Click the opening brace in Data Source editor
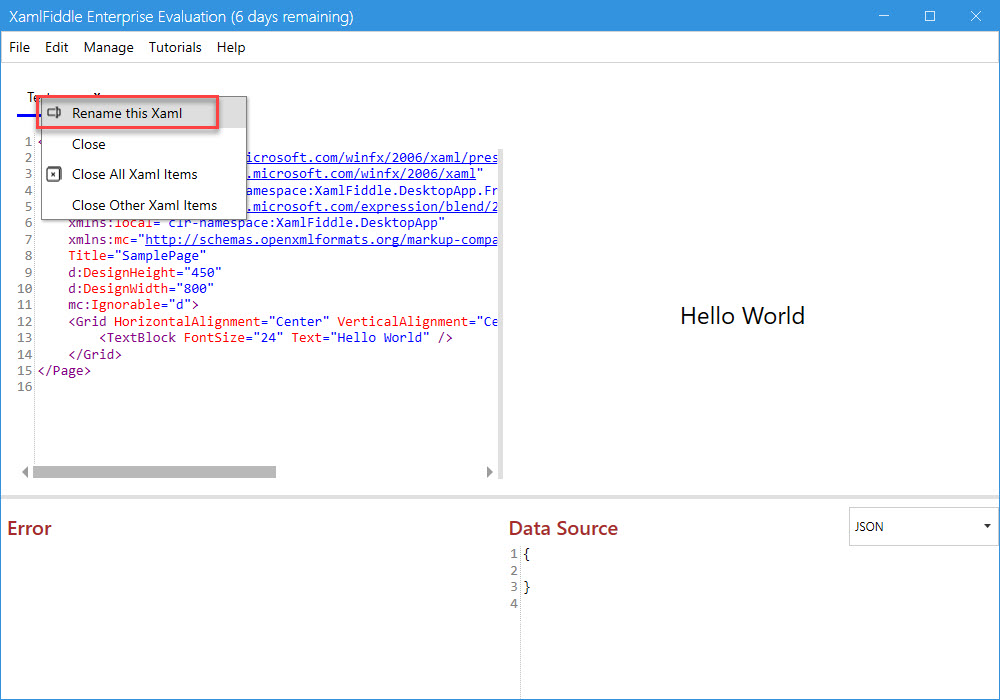 [527, 554]
